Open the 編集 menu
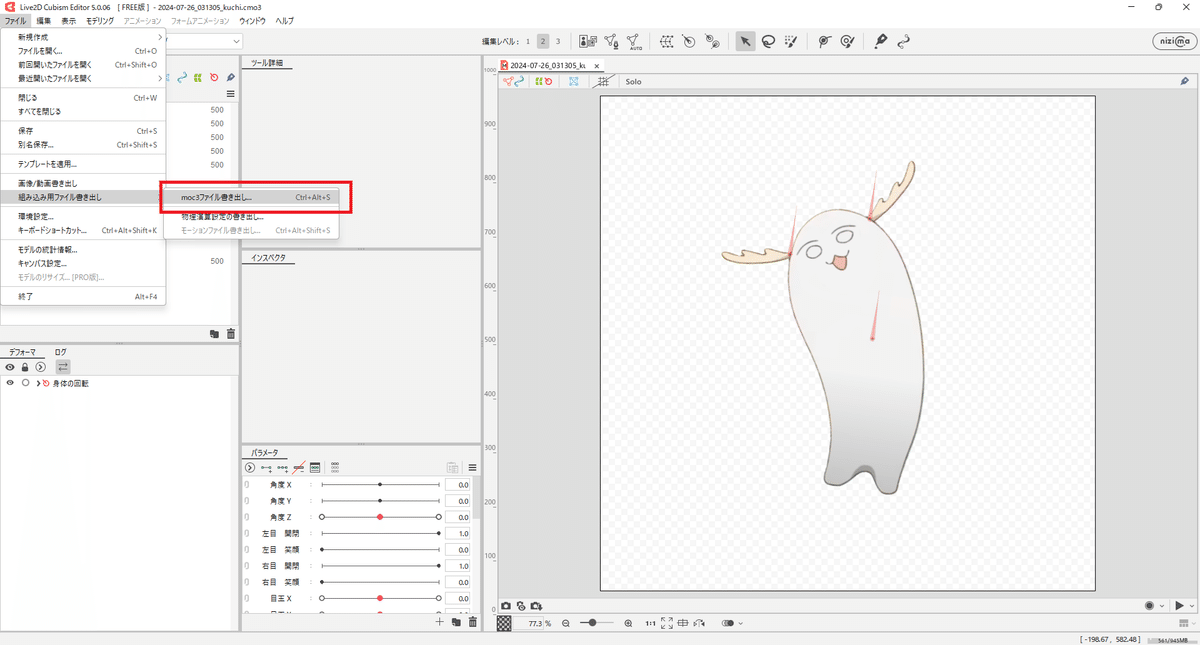 pos(44,21)
